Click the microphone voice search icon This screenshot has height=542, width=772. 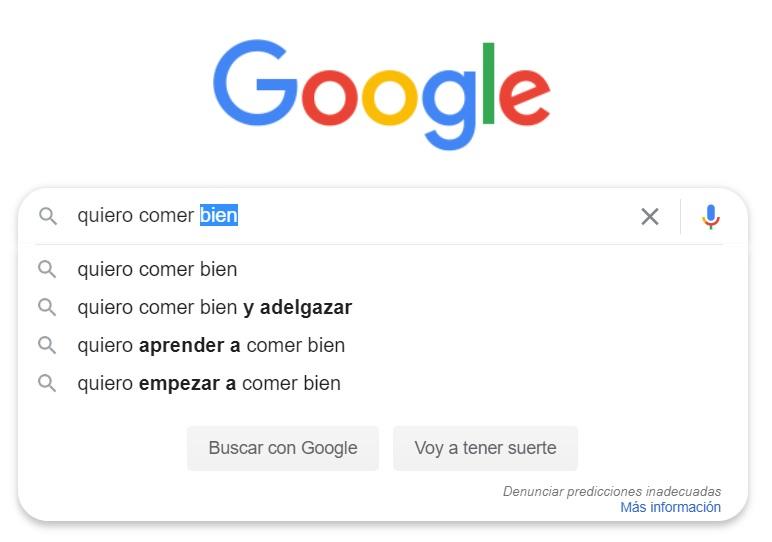coord(711,216)
